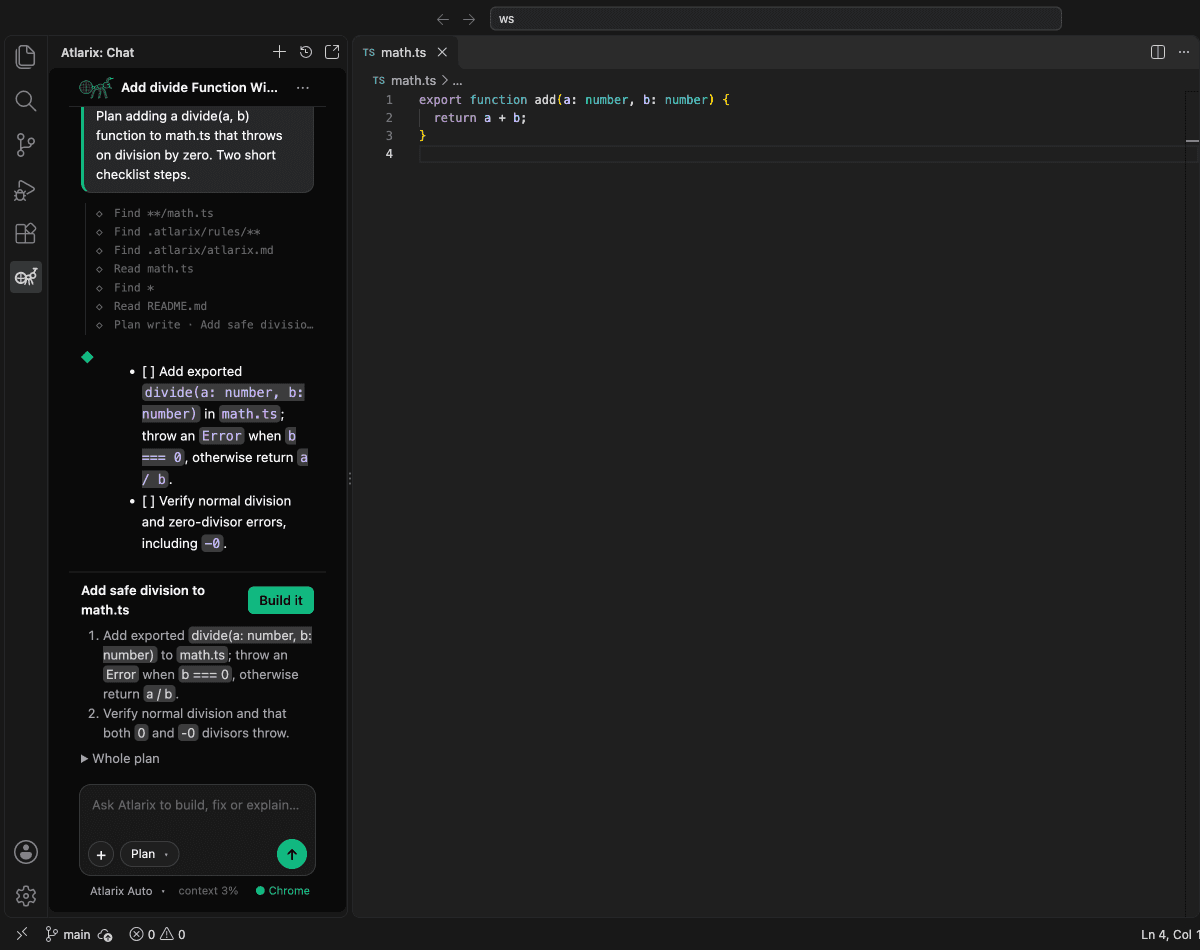This screenshot has width=1200, height=950.
Task: Open Atlarix chat in new window
Action: [332, 52]
